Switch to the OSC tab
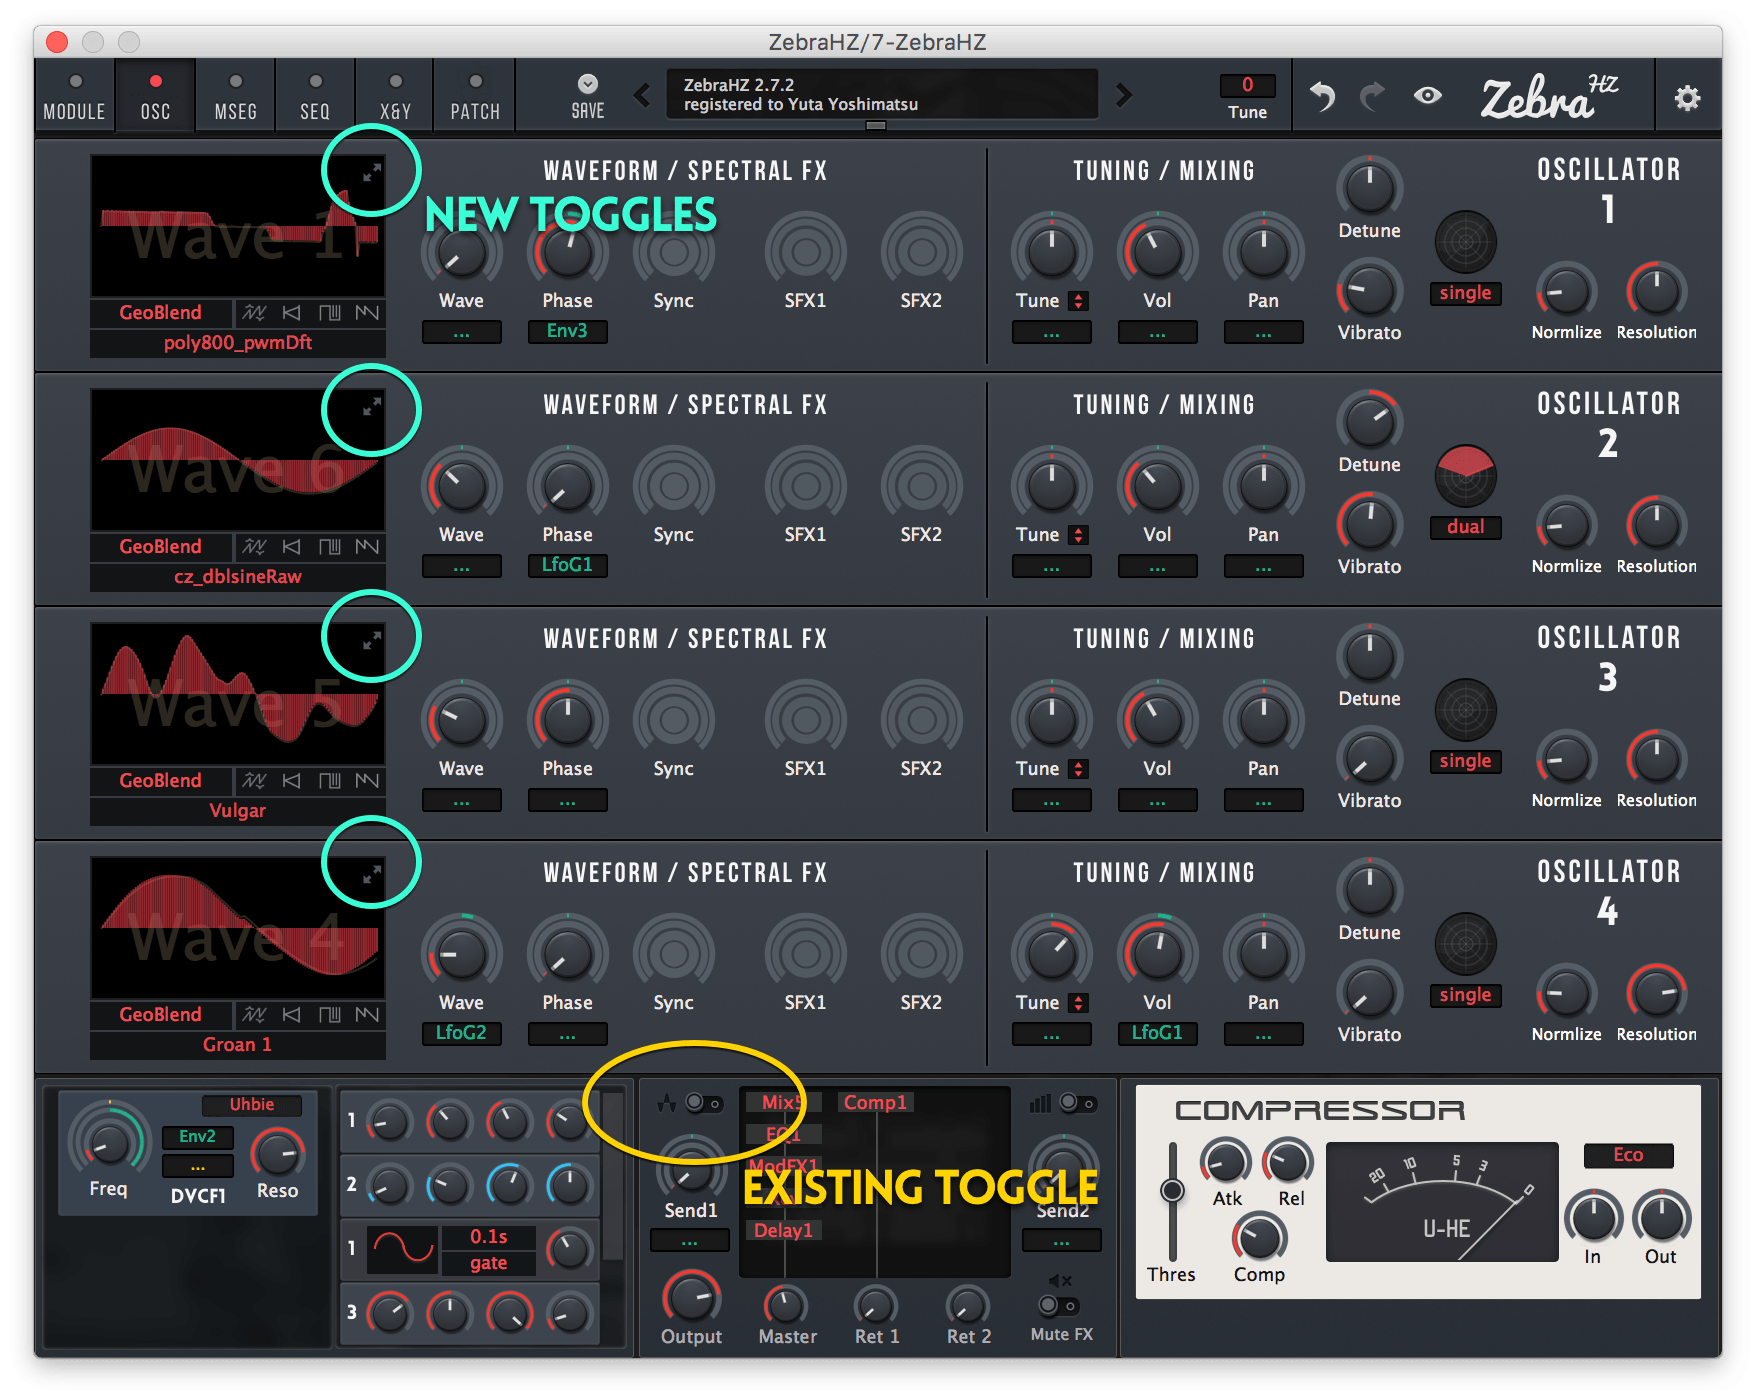The height and width of the screenshot is (1400, 1756). coord(155,96)
